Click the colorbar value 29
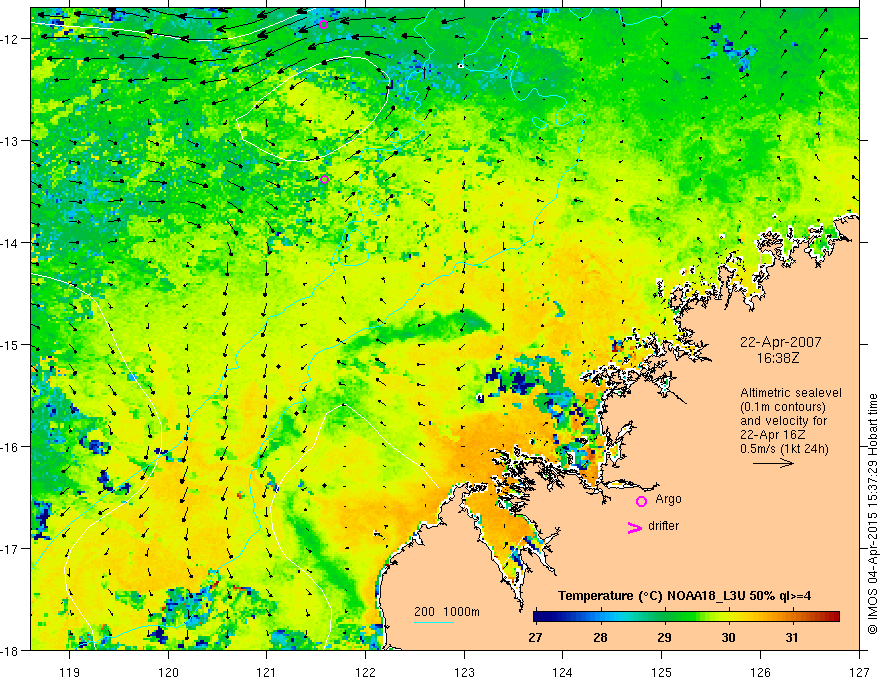The image size is (880, 680). click(x=664, y=638)
